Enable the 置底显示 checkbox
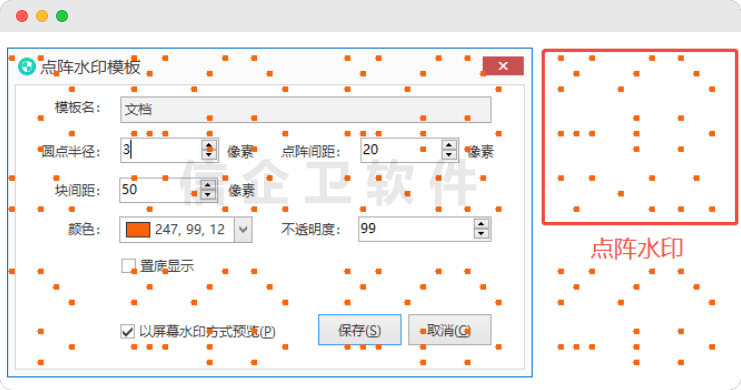This screenshot has height=390, width=741. coord(128,266)
